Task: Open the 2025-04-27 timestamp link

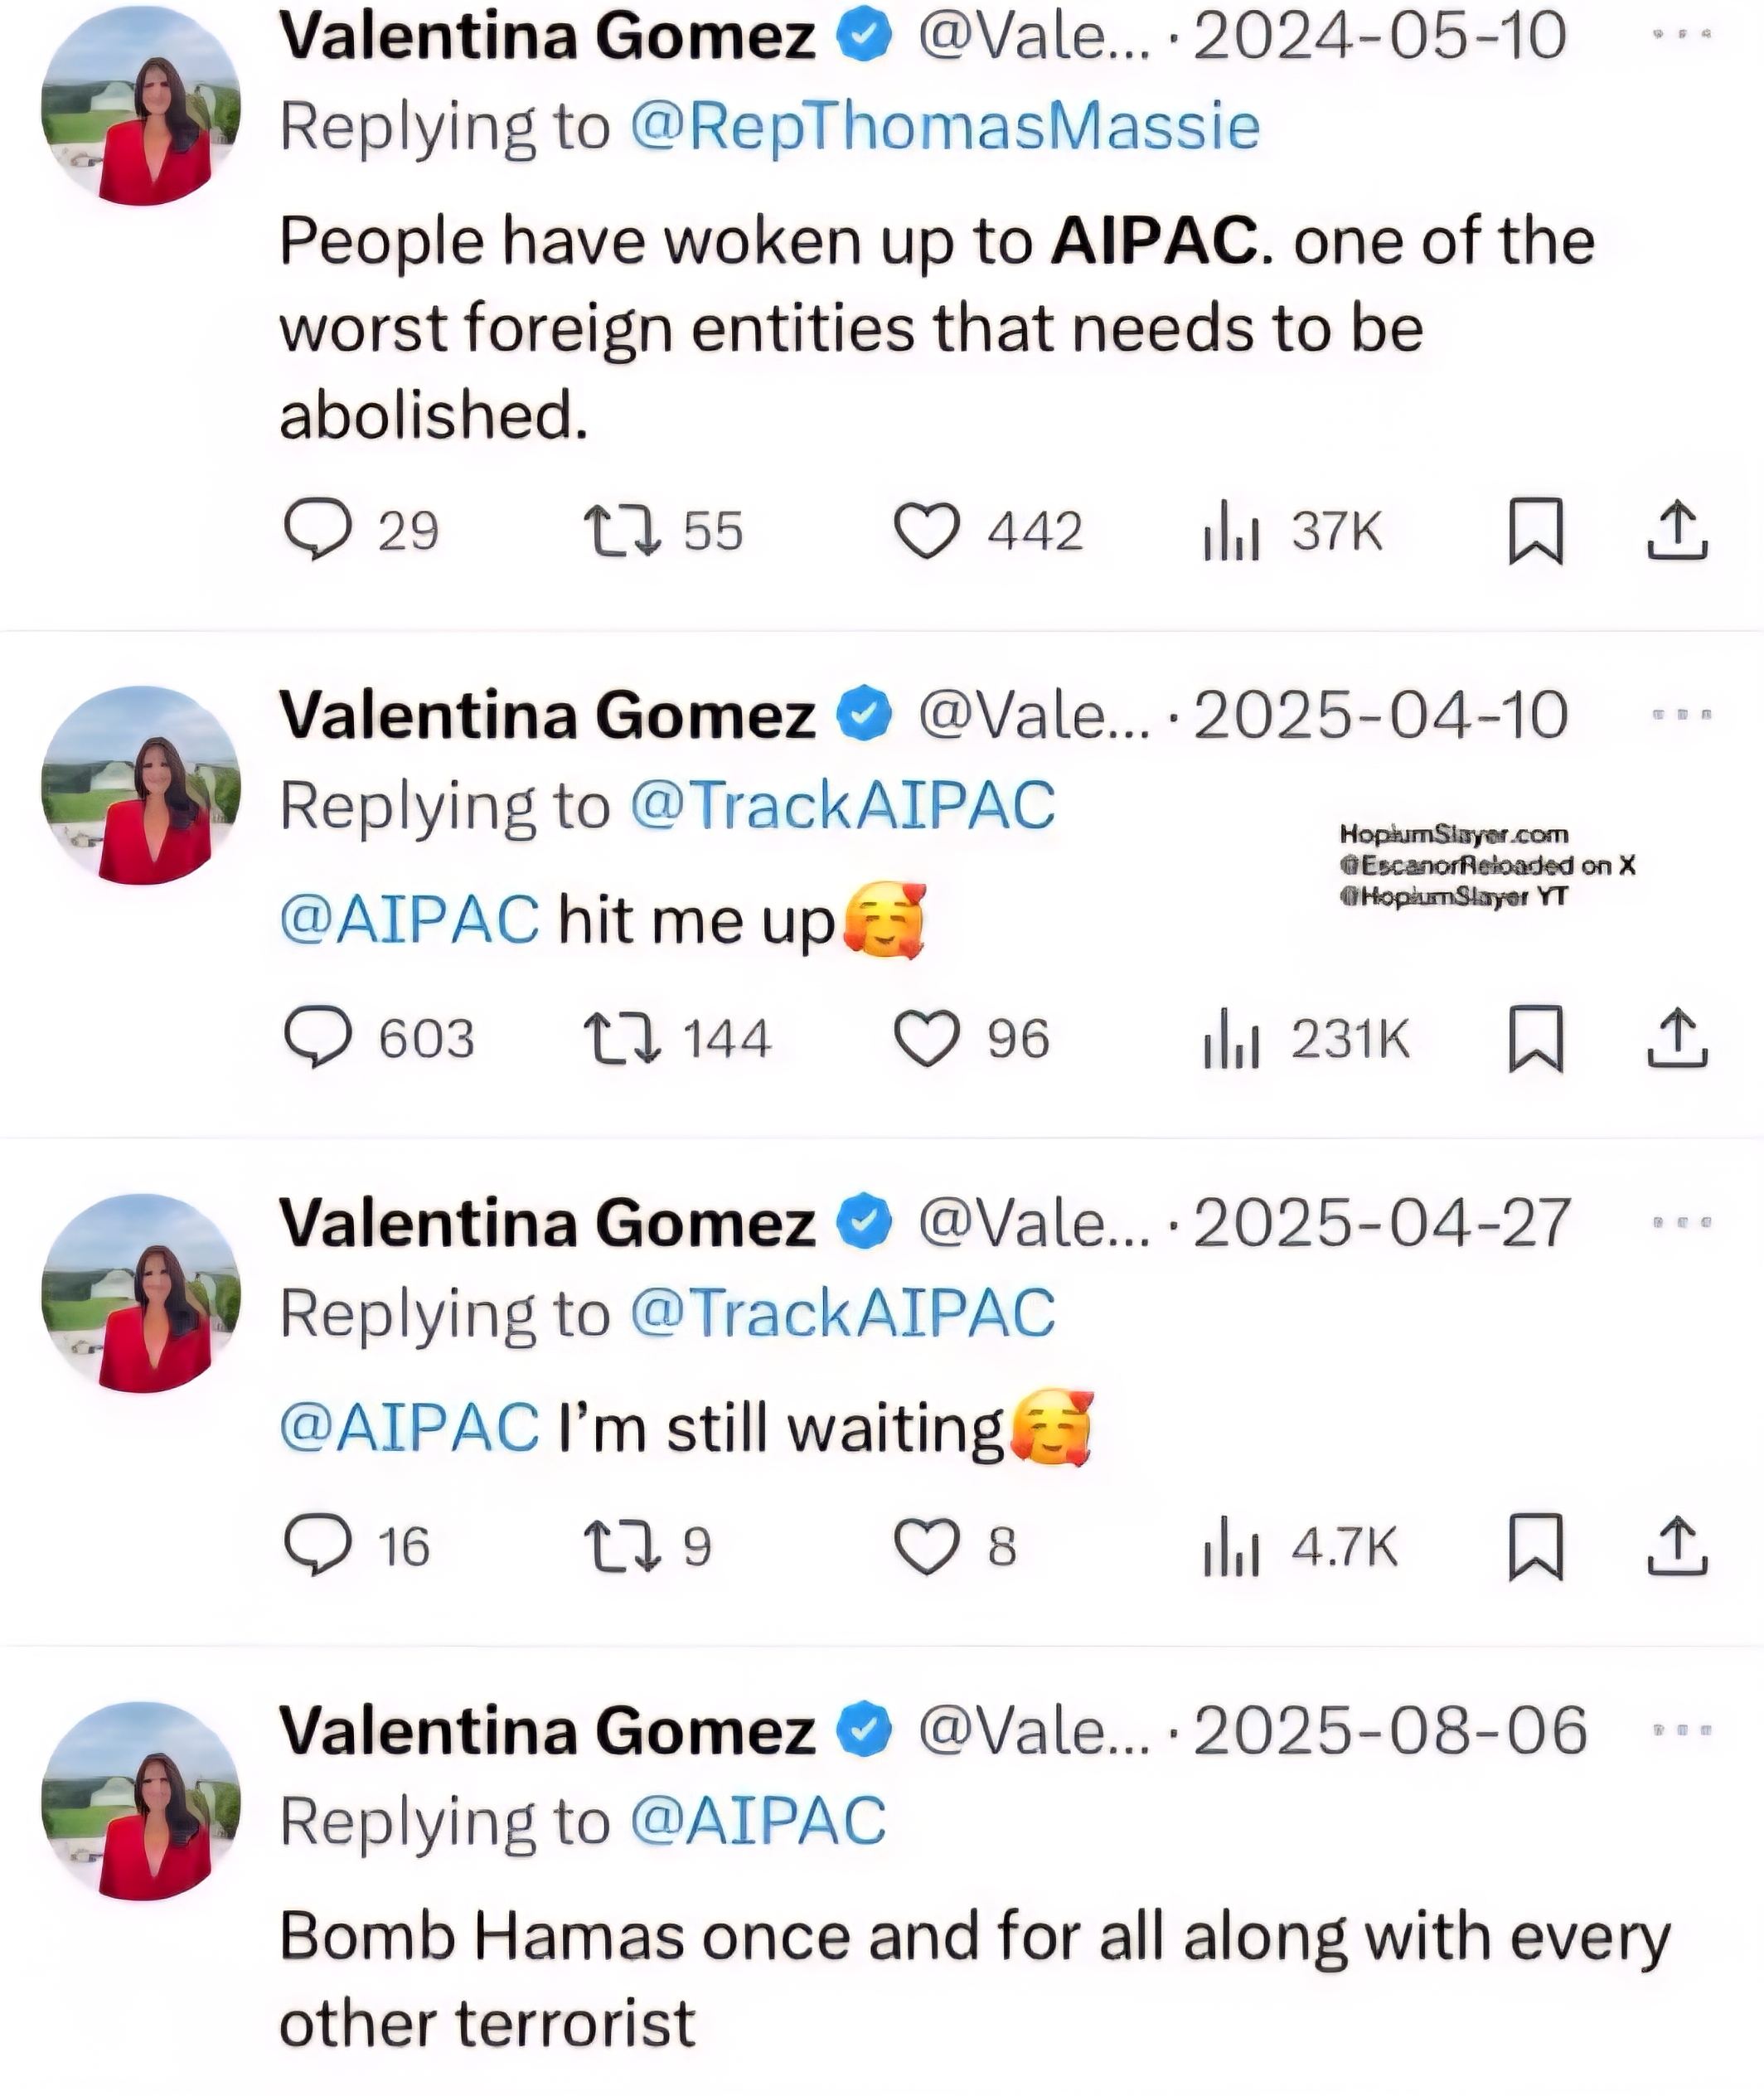Action: pos(1382,1223)
